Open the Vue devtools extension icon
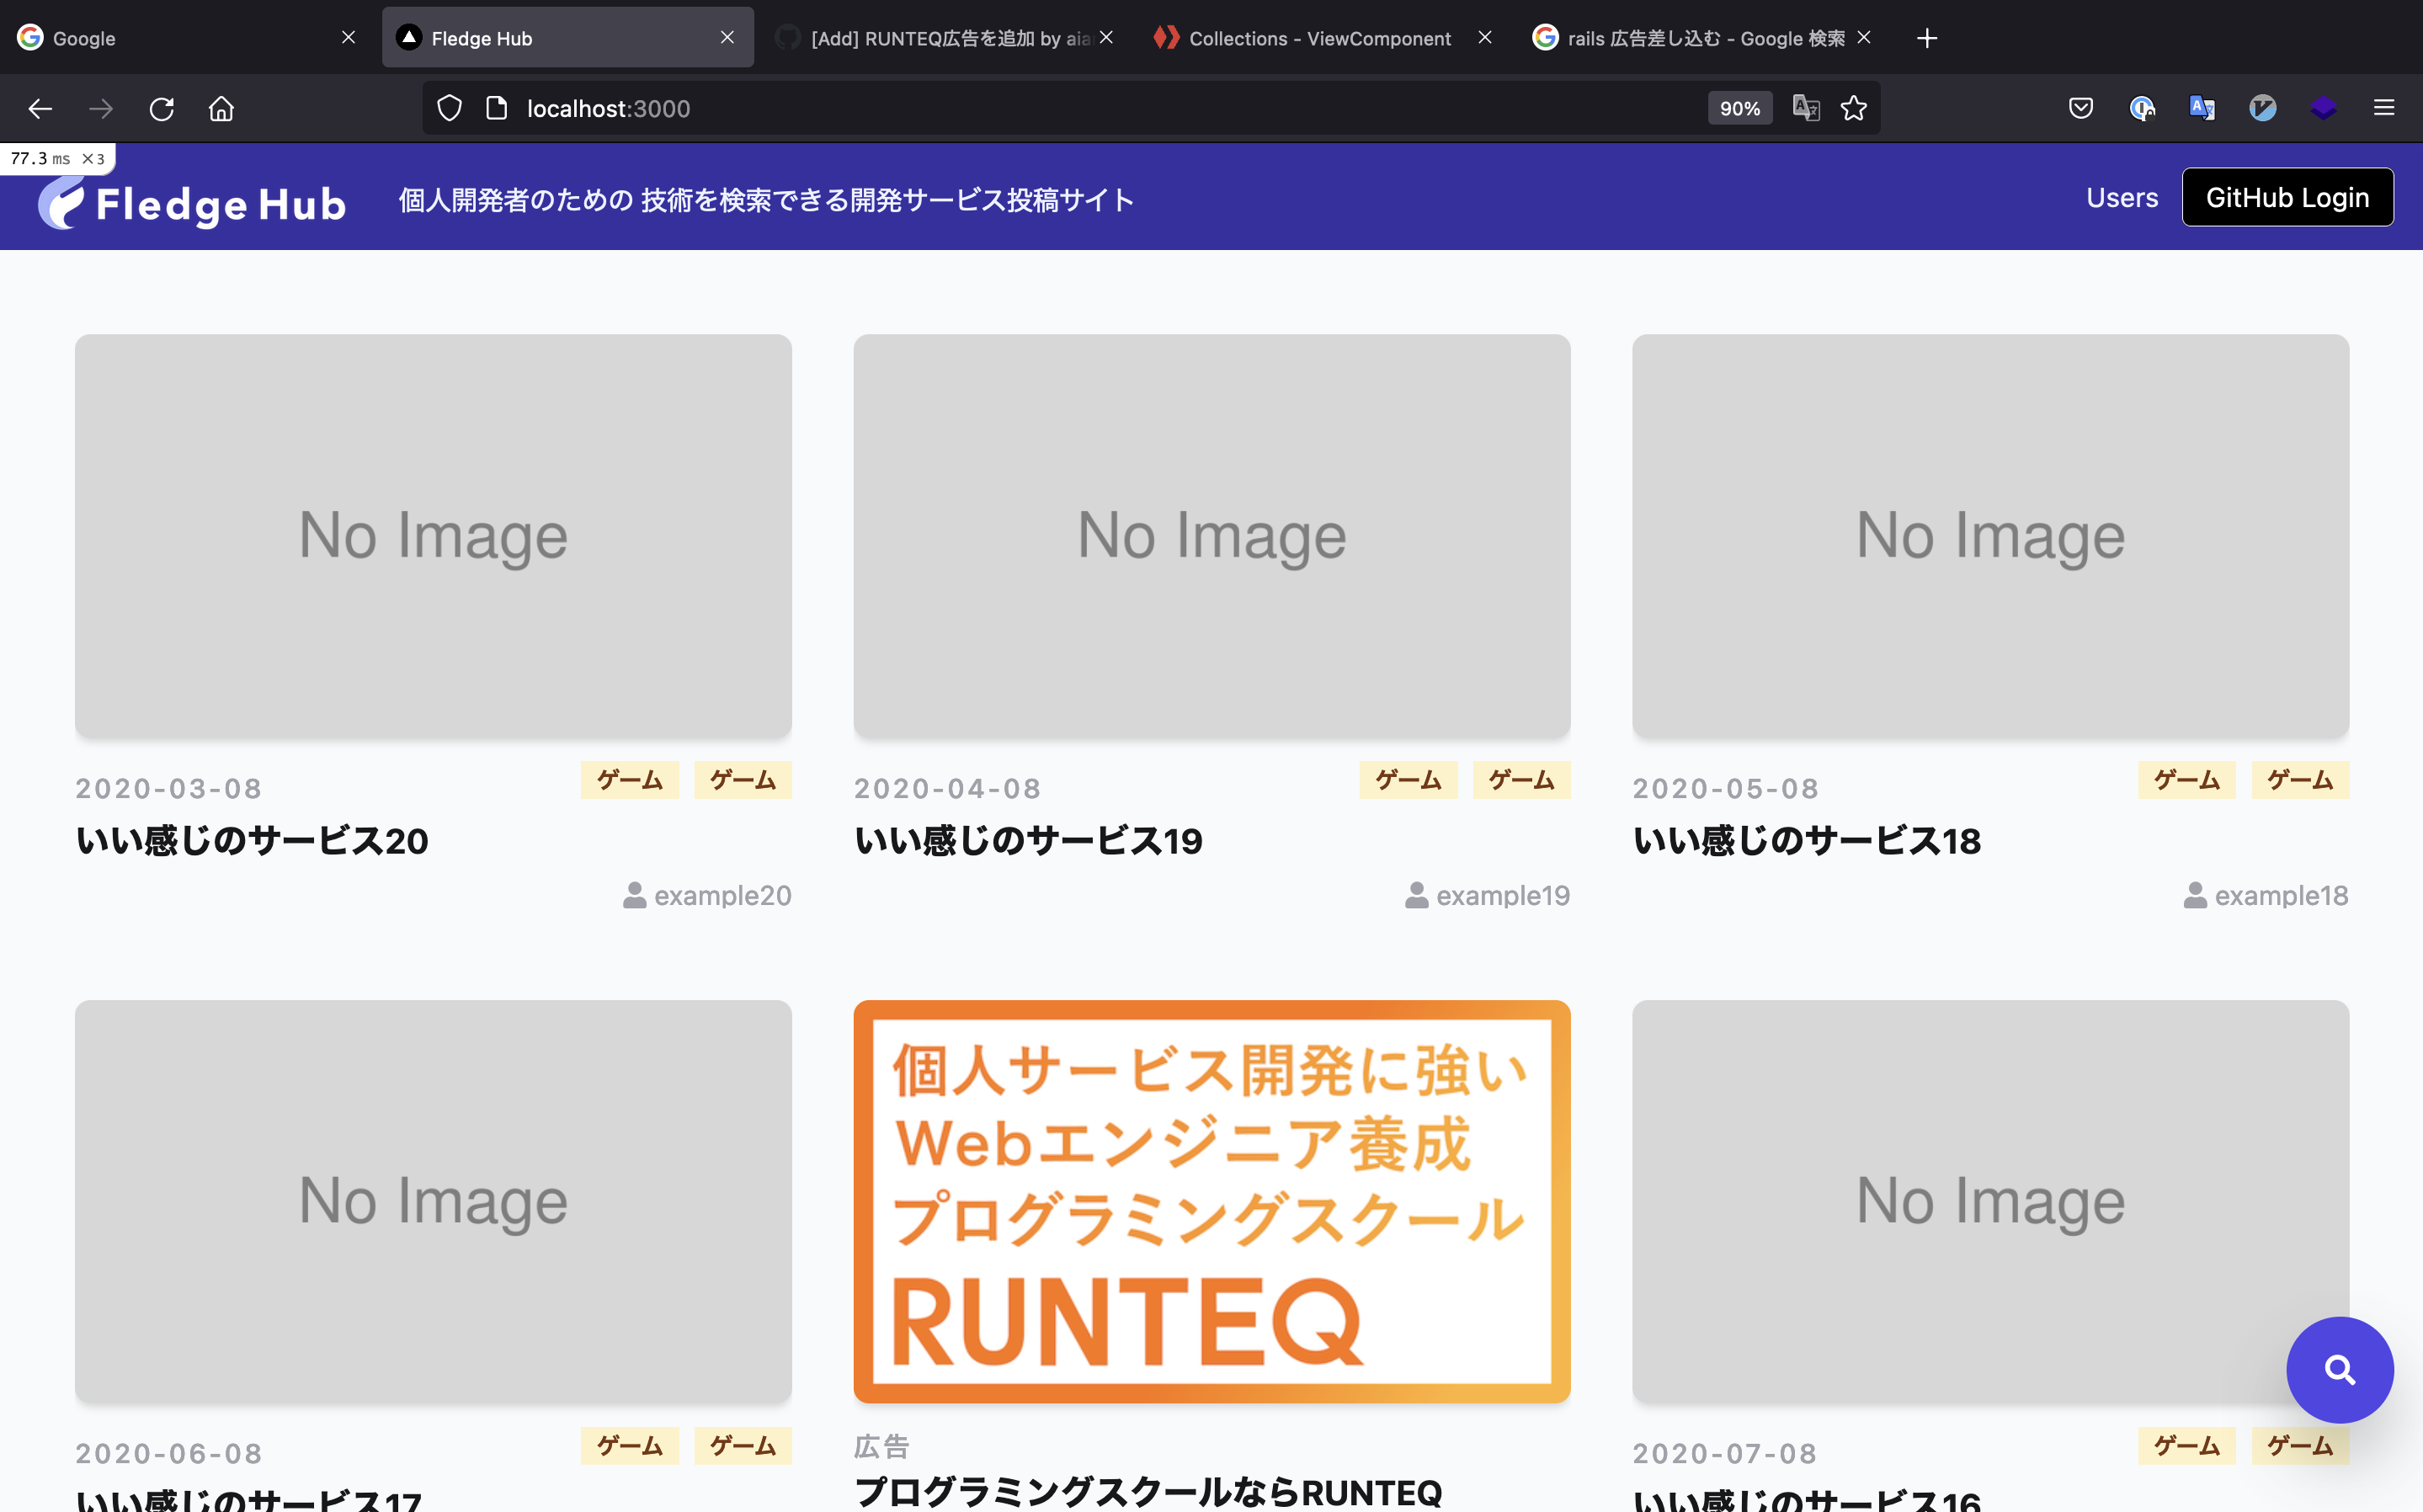The height and width of the screenshot is (1512, 2423). [x=2263, y=108]
